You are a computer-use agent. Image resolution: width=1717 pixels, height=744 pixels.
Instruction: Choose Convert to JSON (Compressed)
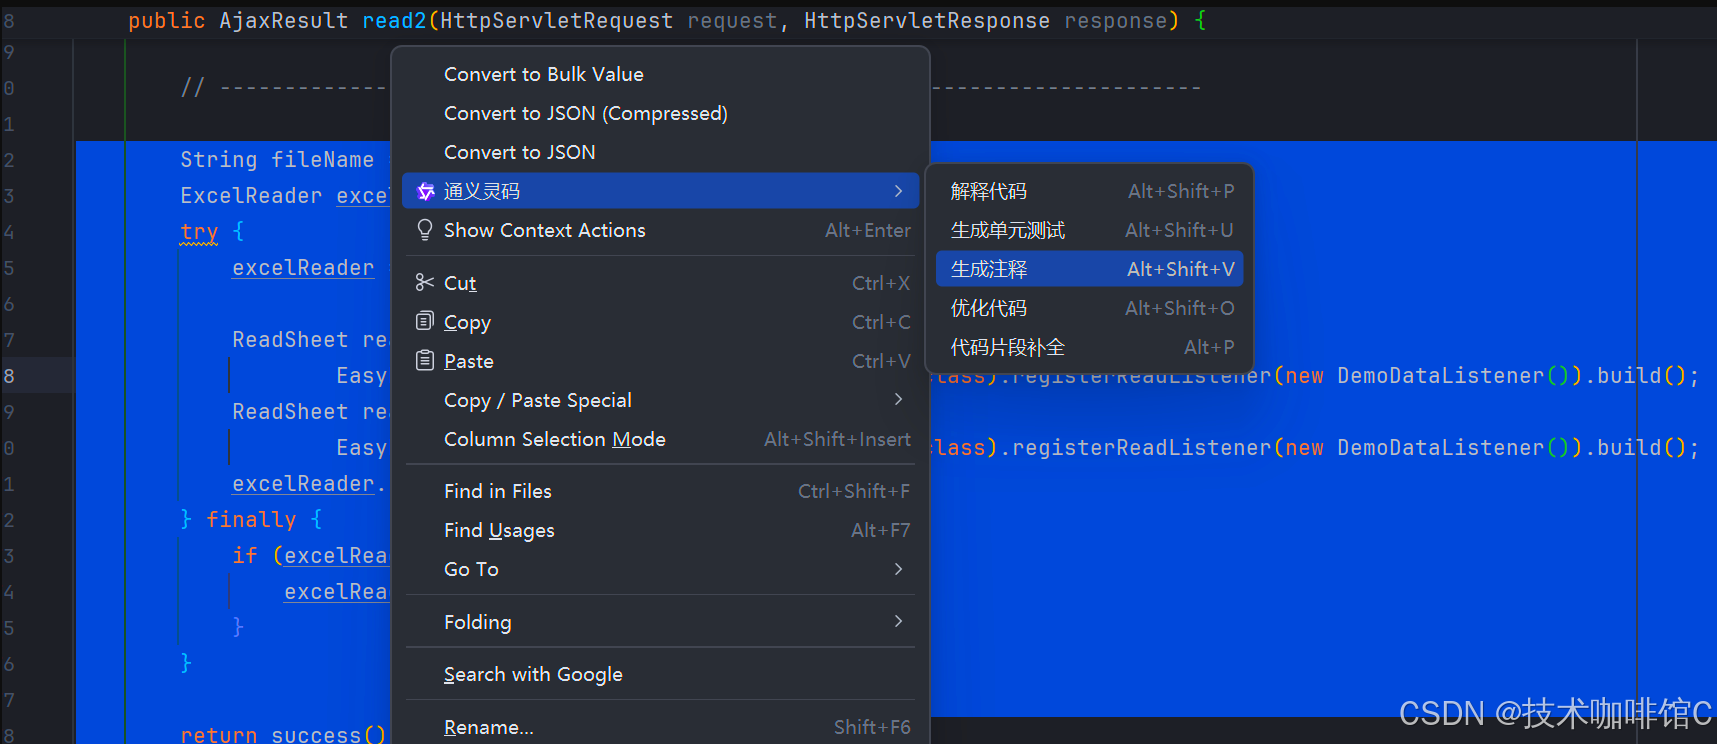point(660,113)
